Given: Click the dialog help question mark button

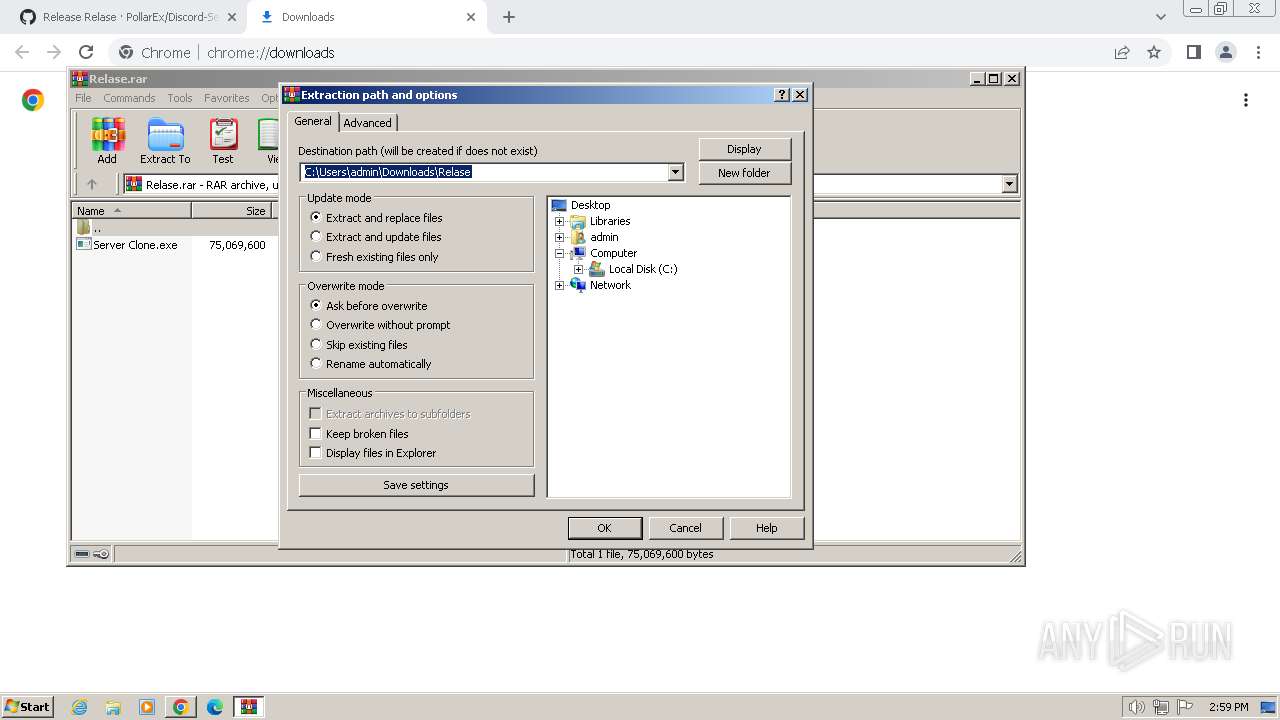Looking at the screenshot, I should pyautogui.click(x=782, y=94).
